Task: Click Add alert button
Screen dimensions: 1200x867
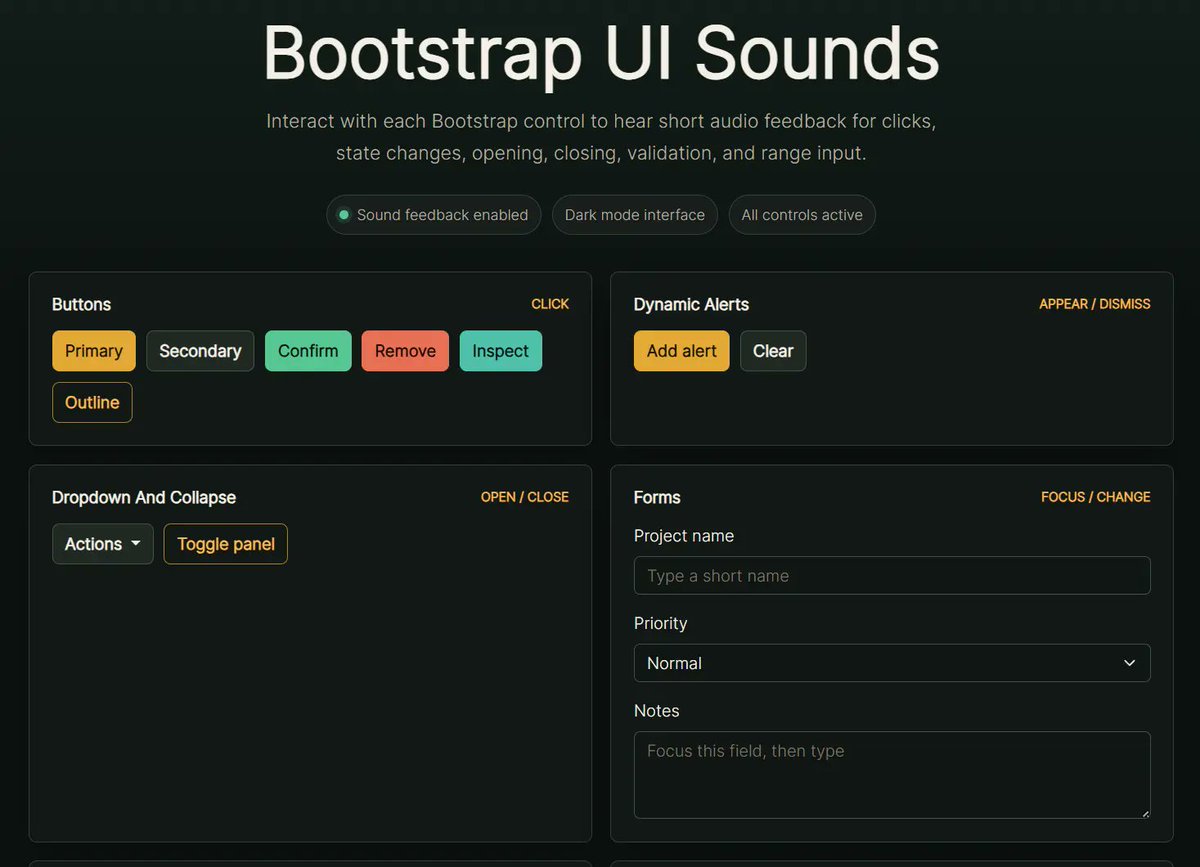Action: 682,351
